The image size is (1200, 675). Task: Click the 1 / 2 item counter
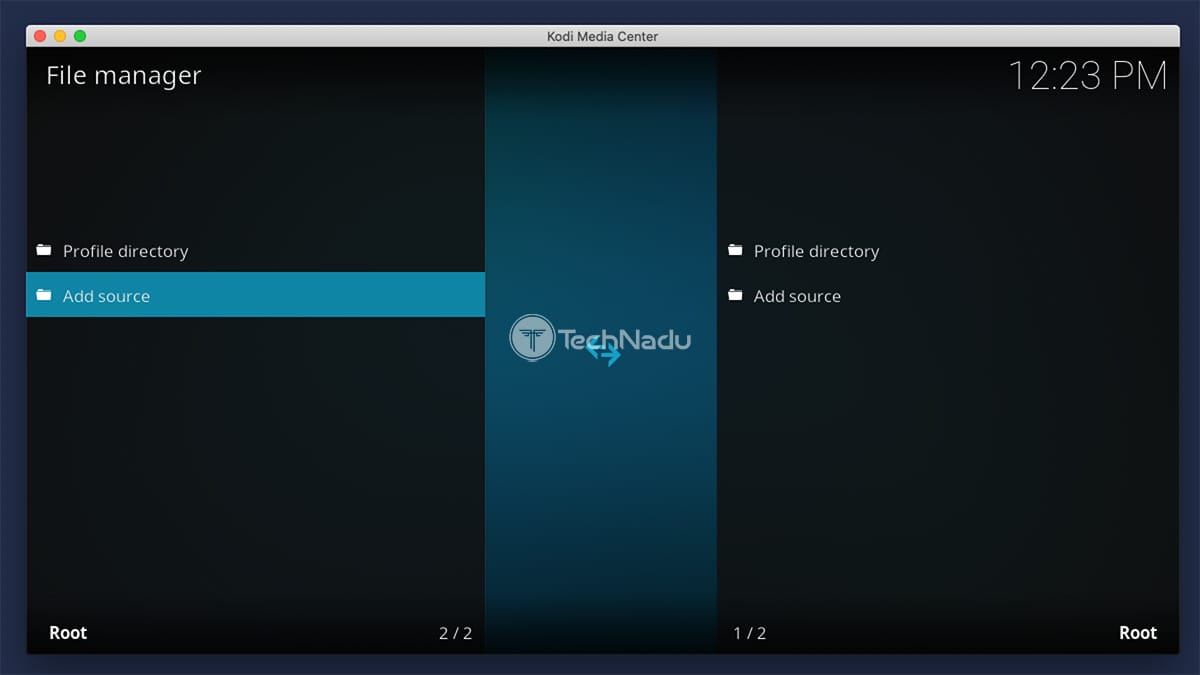pyautogui.click(x=750, y=633)
